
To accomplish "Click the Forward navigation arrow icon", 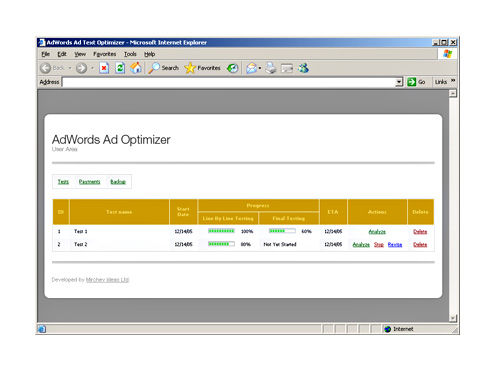I will (81, 68).
